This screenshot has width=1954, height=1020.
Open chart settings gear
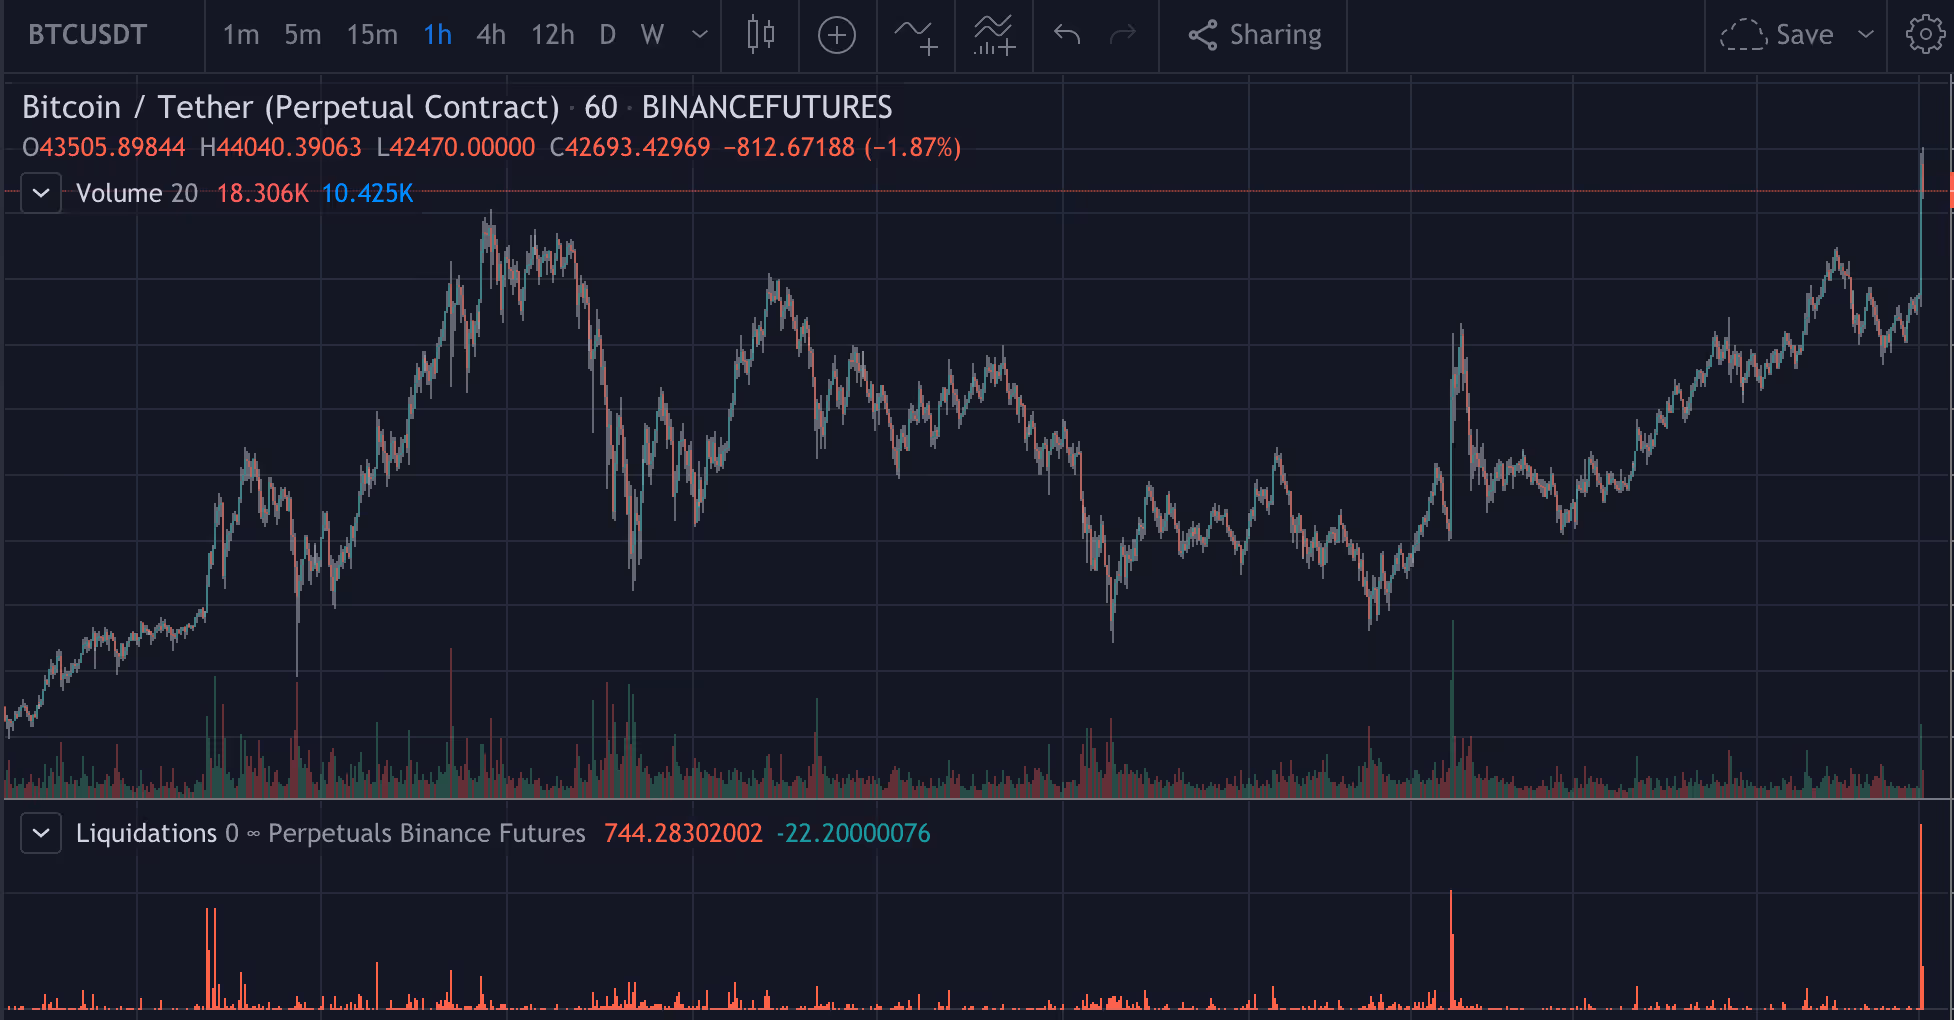click(x=1925, y=35)
